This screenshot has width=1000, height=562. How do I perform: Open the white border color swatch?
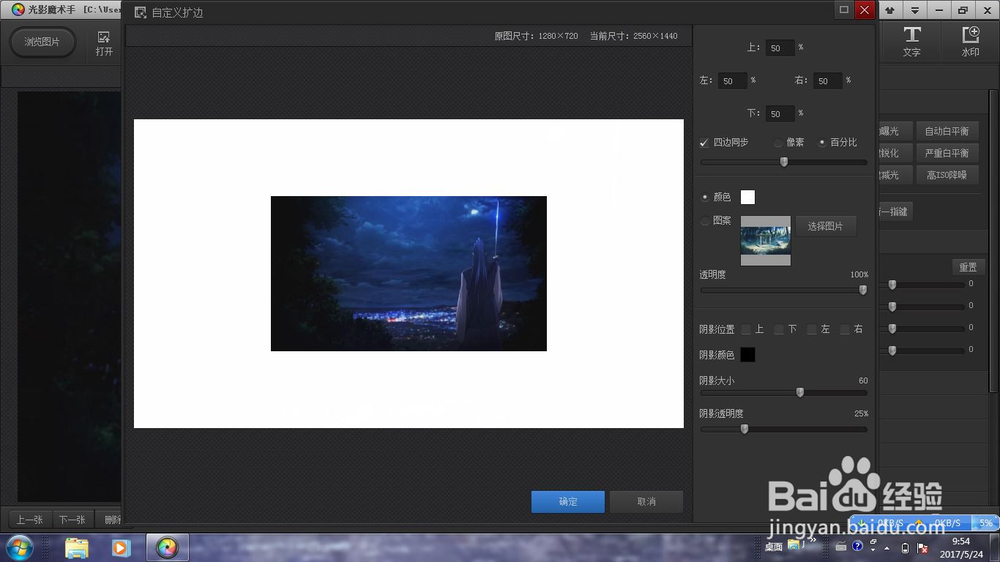pos(747,197)
